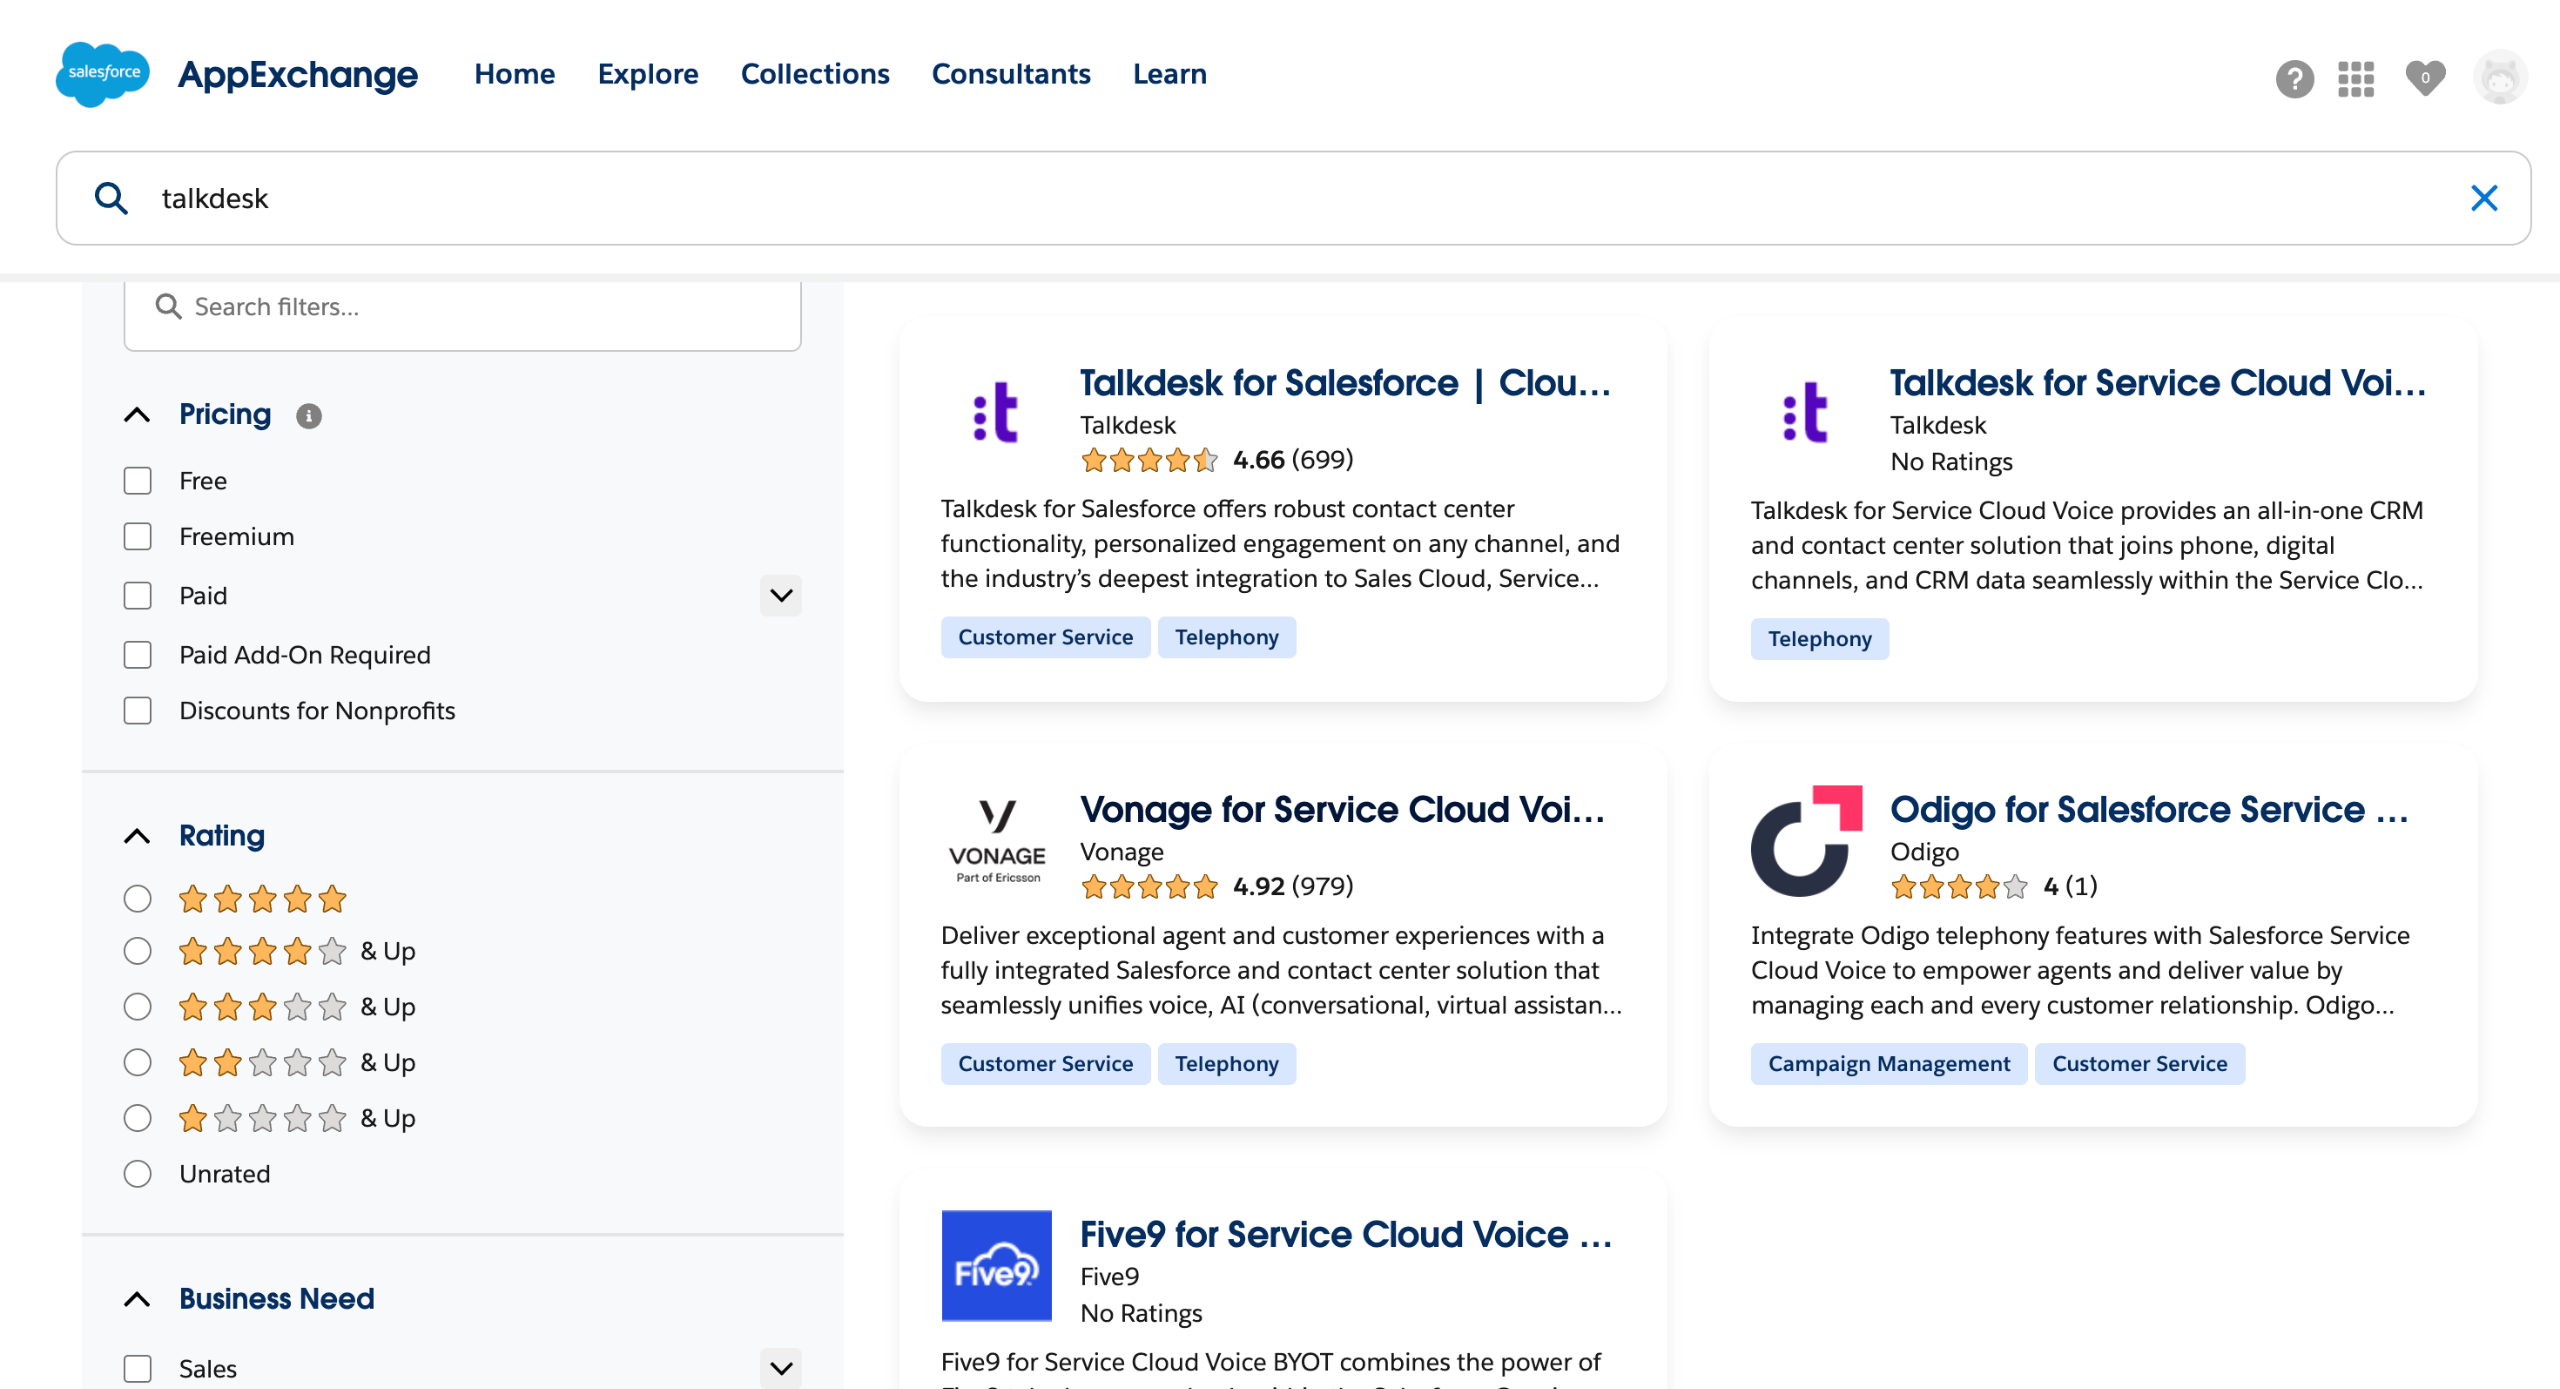Open favorites heart icon
This screenshot has height=1389, width=2560.
pyautogui.click(x=2424, y=78)
